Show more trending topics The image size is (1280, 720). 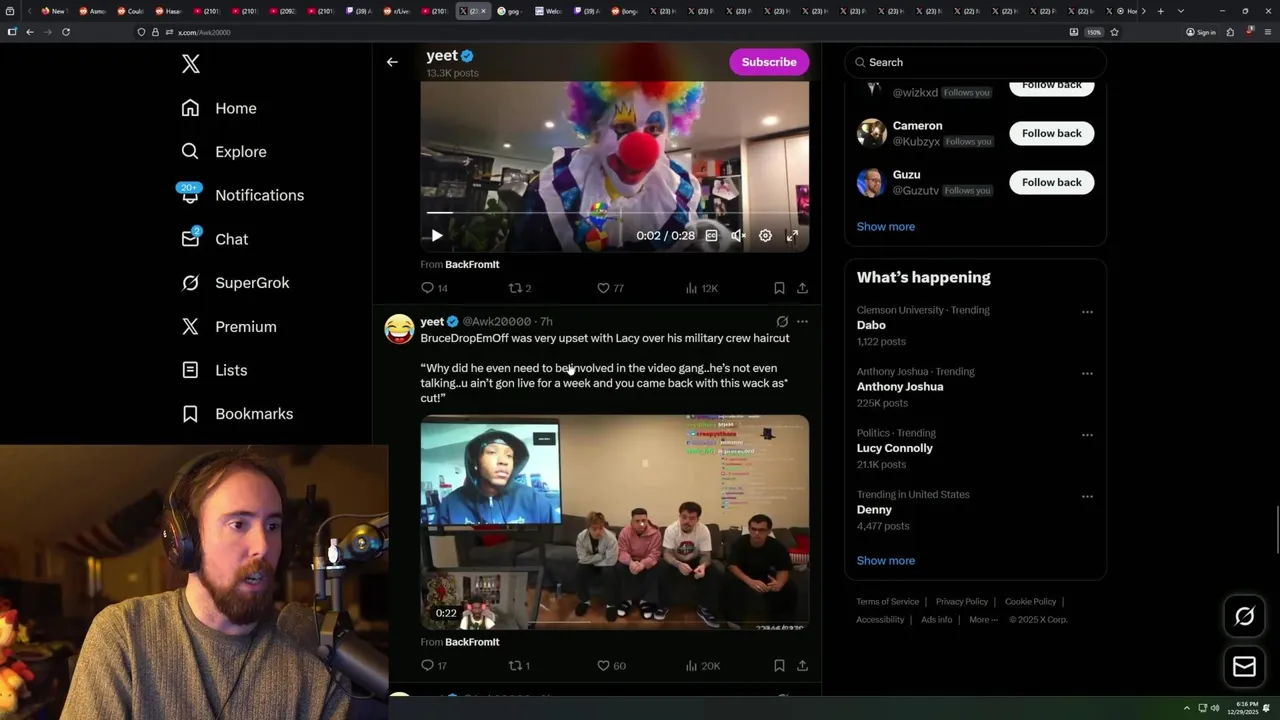[885, 561]
